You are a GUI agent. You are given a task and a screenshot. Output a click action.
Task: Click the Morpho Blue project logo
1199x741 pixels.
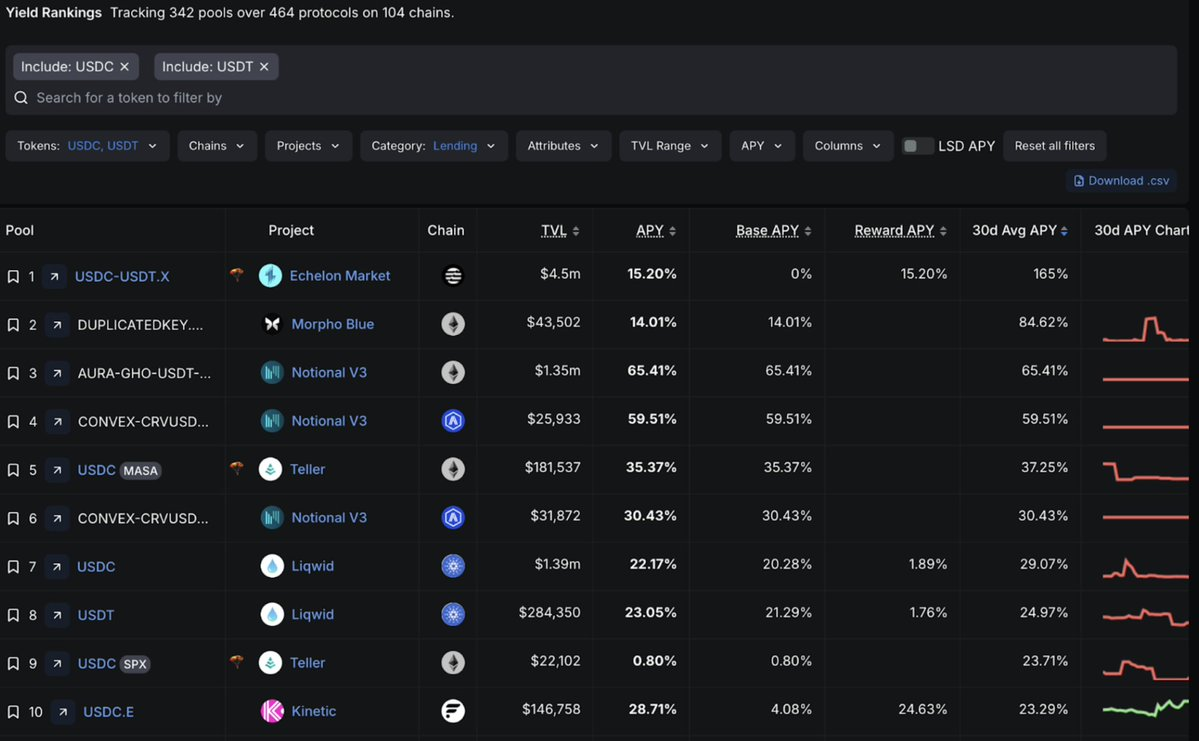point(272,324)
